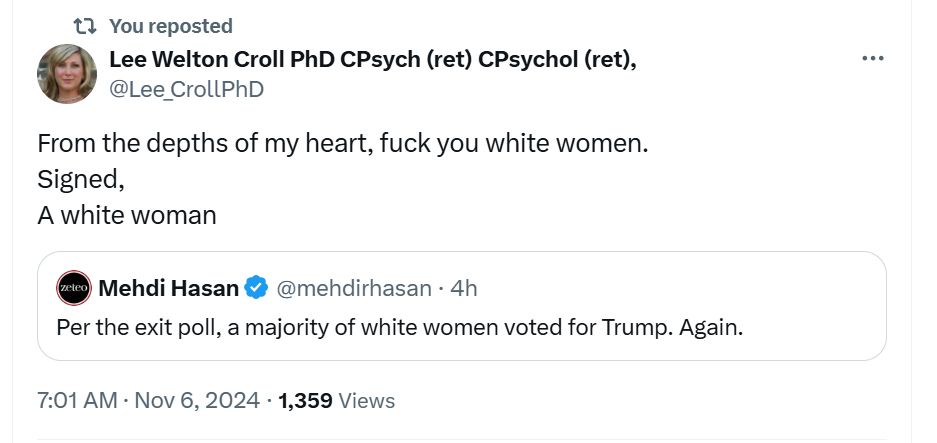Click the word "Views" in the footer
This screenshot has height=443, width=937.
click(367, 401)
